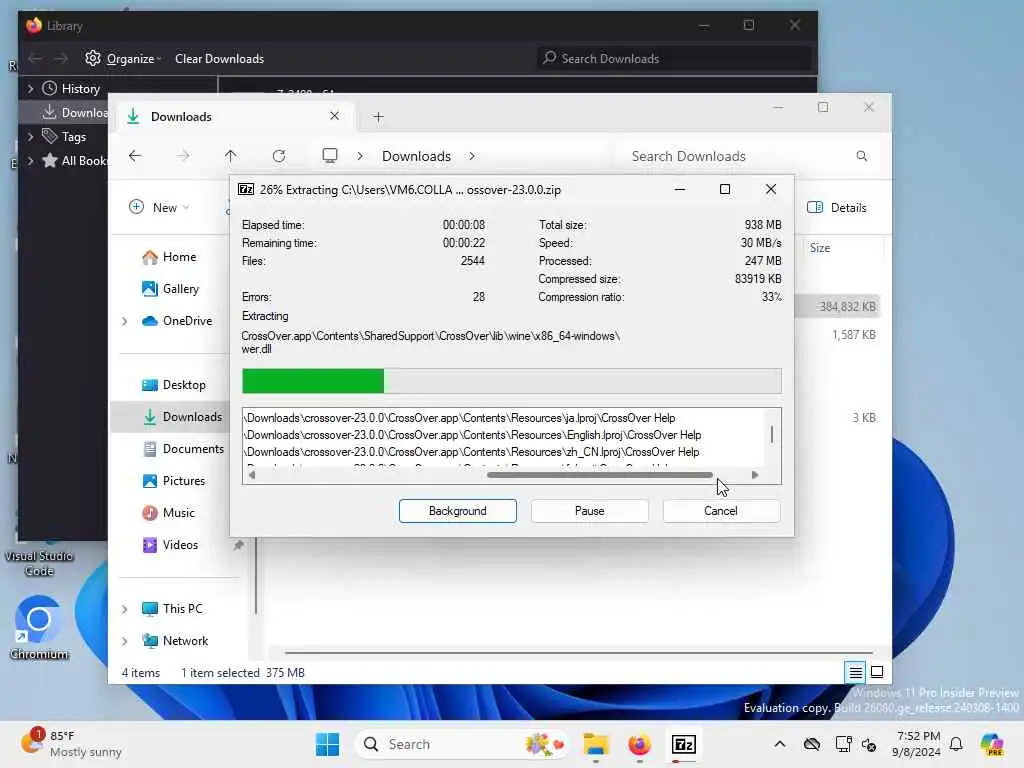Click the PC monitor icon in address bar
Viewport: 1024px width, 768px height.
[x=330, y=155]
